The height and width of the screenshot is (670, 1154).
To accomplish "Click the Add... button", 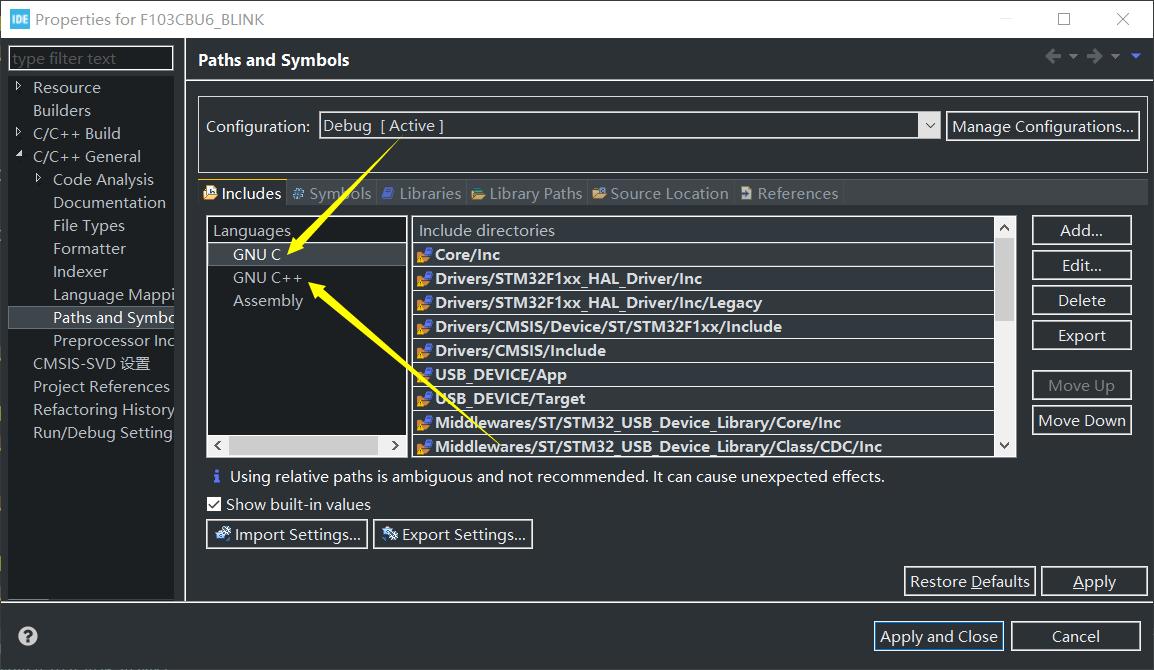I will (1081, 230).
